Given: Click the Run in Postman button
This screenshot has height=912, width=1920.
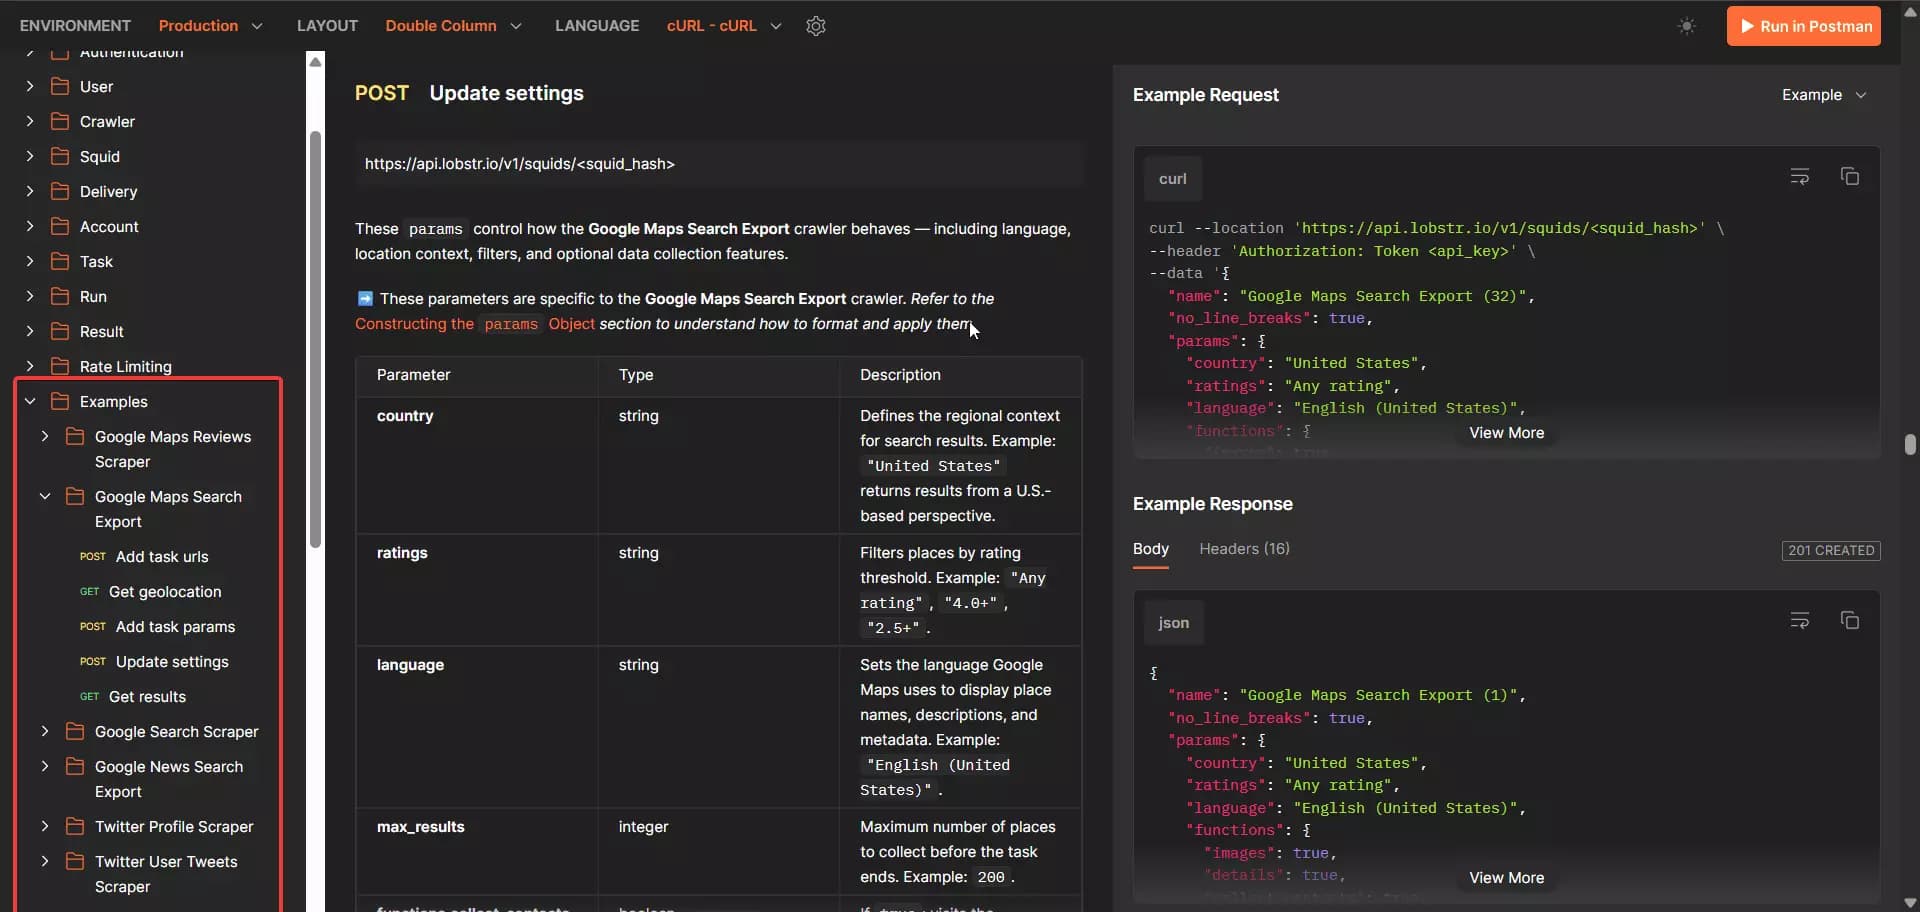Looking at the screenshot, I should click(x=1805, y=26).
